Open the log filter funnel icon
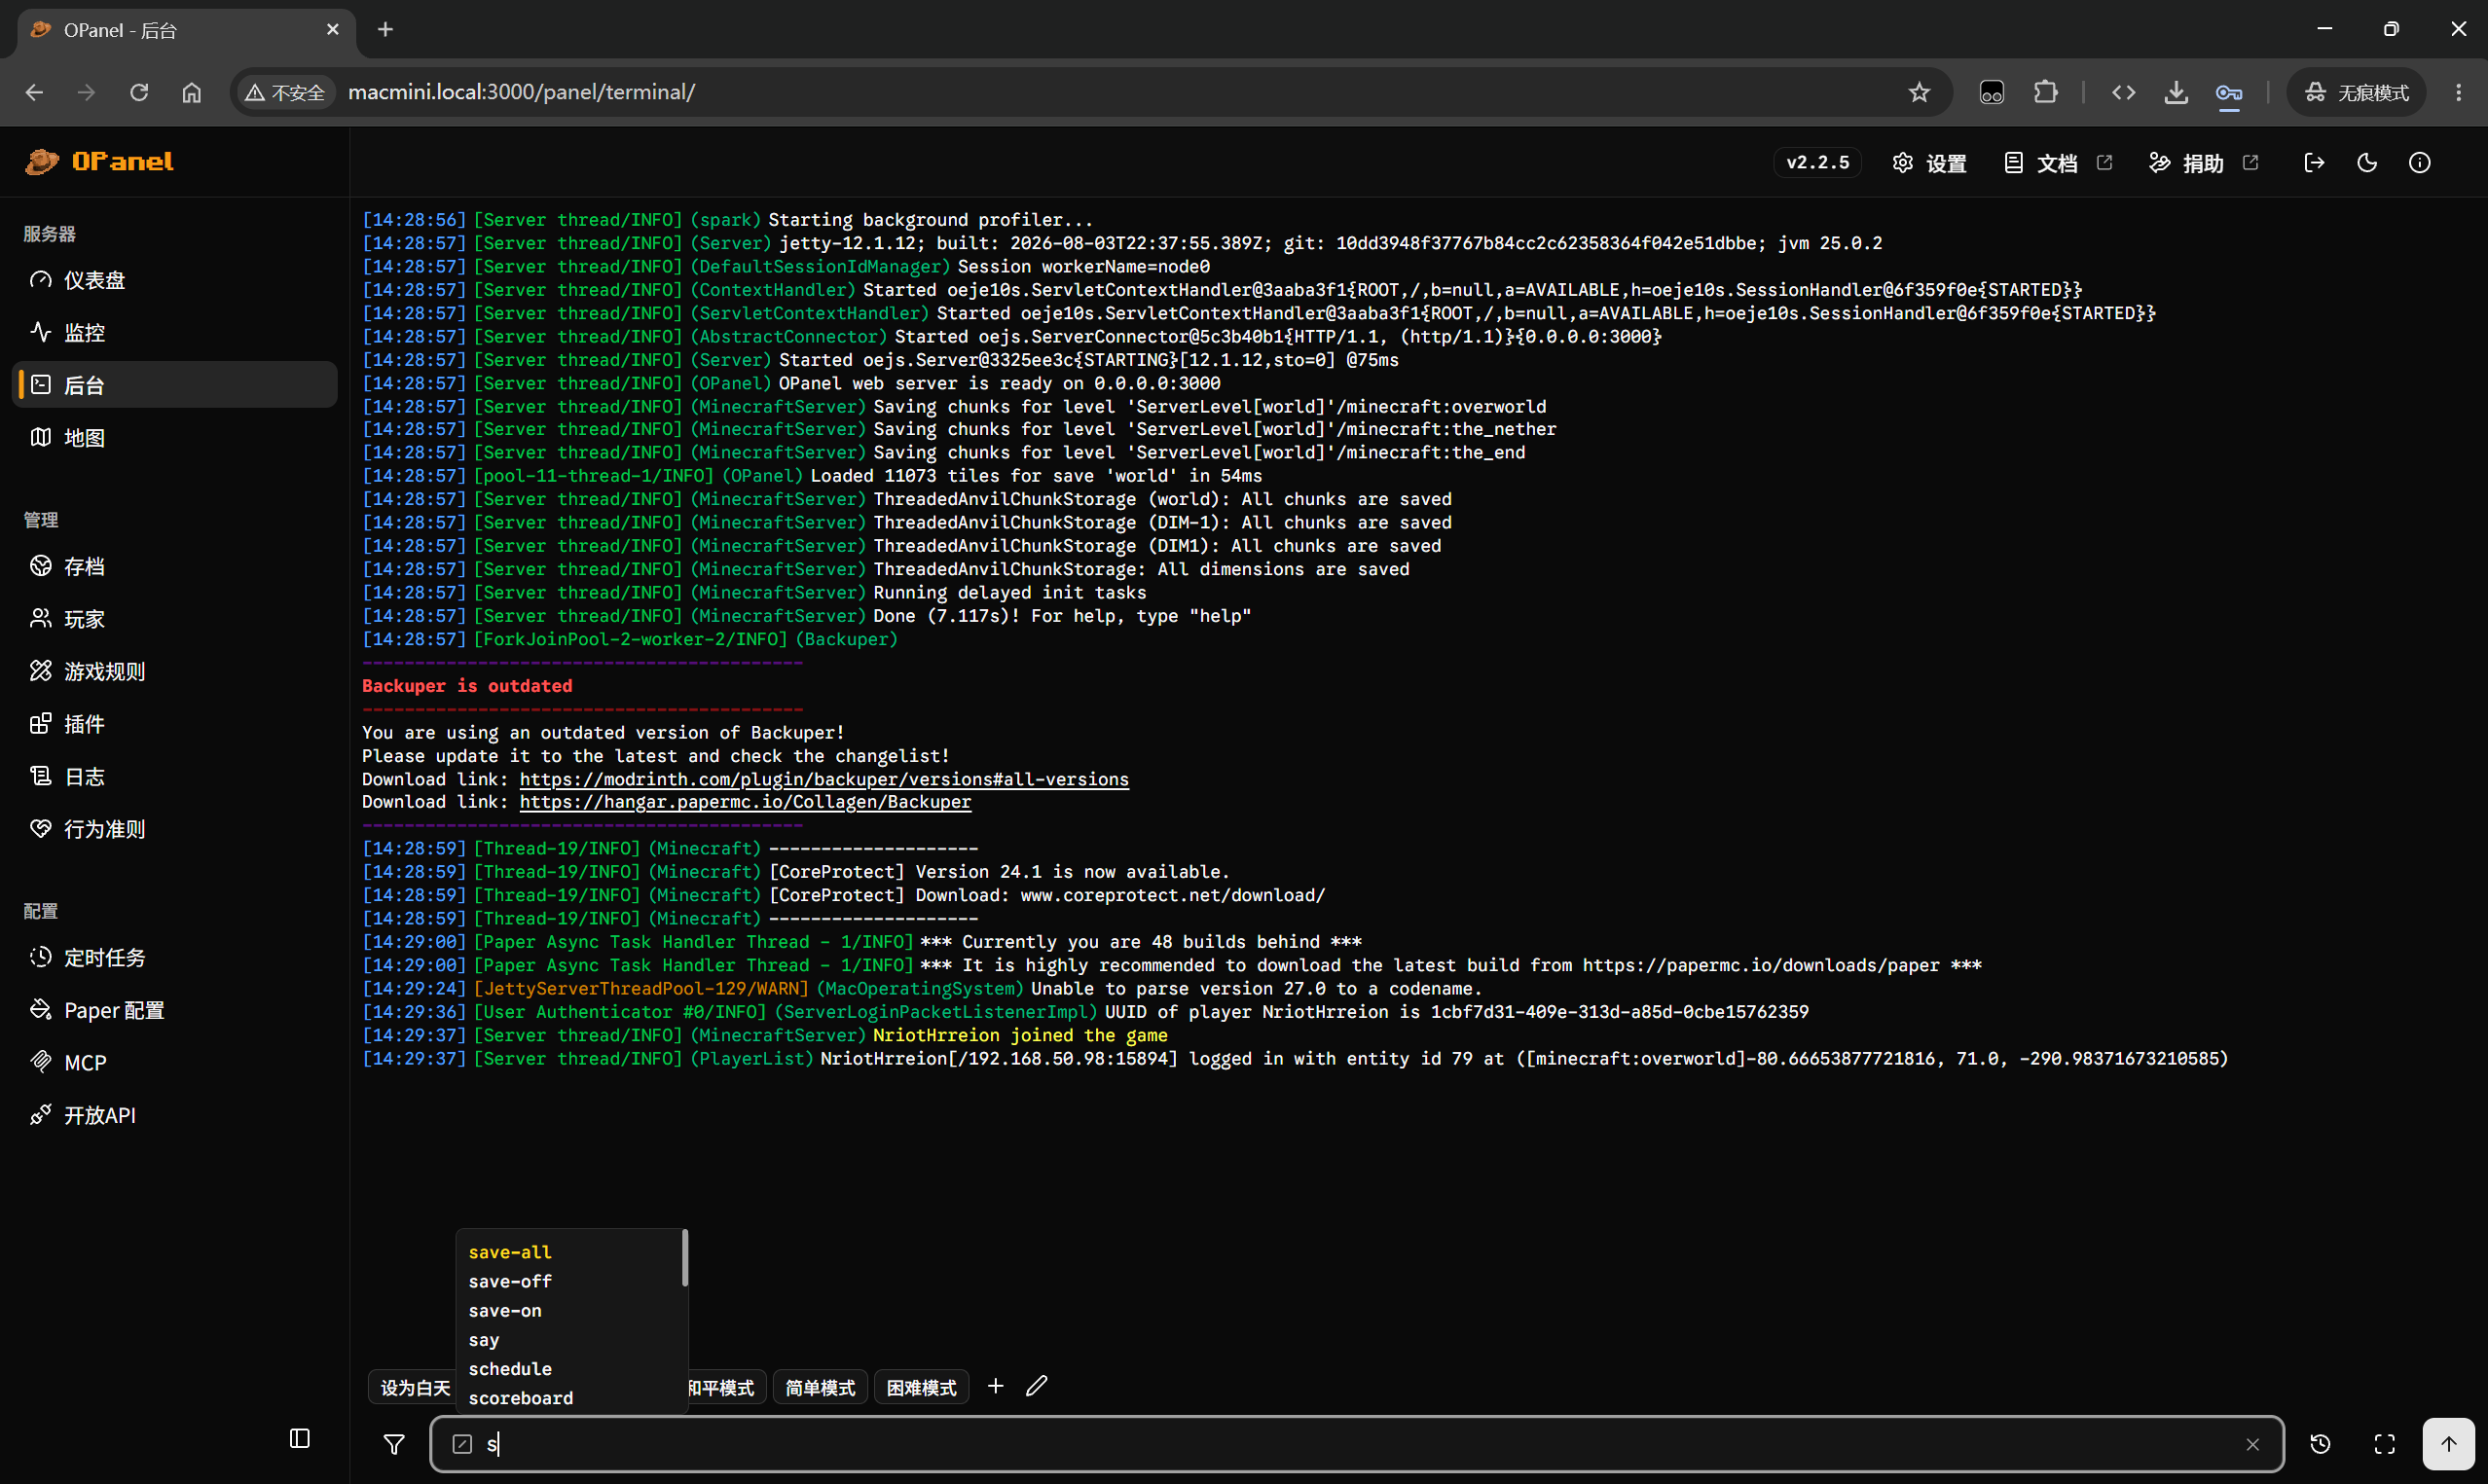Screen dimensions: 2488x1484 point(394,1444)
